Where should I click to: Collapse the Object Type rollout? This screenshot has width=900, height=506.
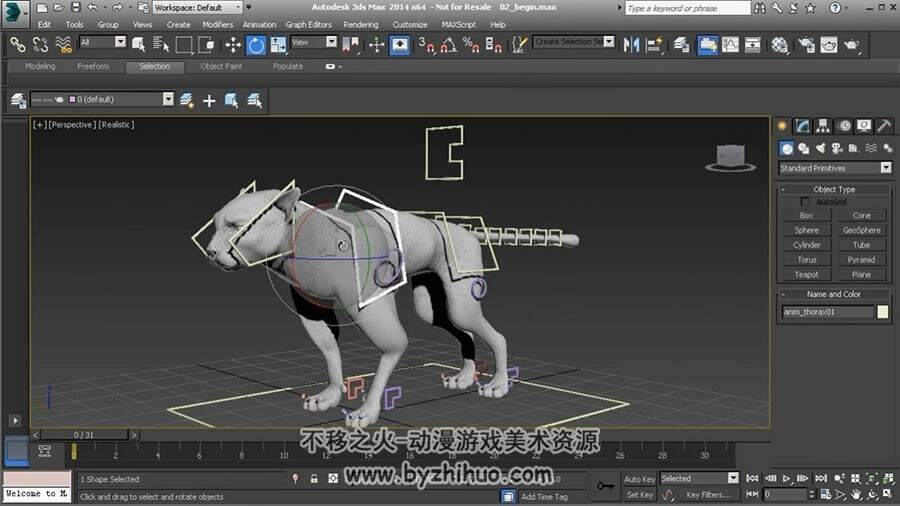coord(834,189)
